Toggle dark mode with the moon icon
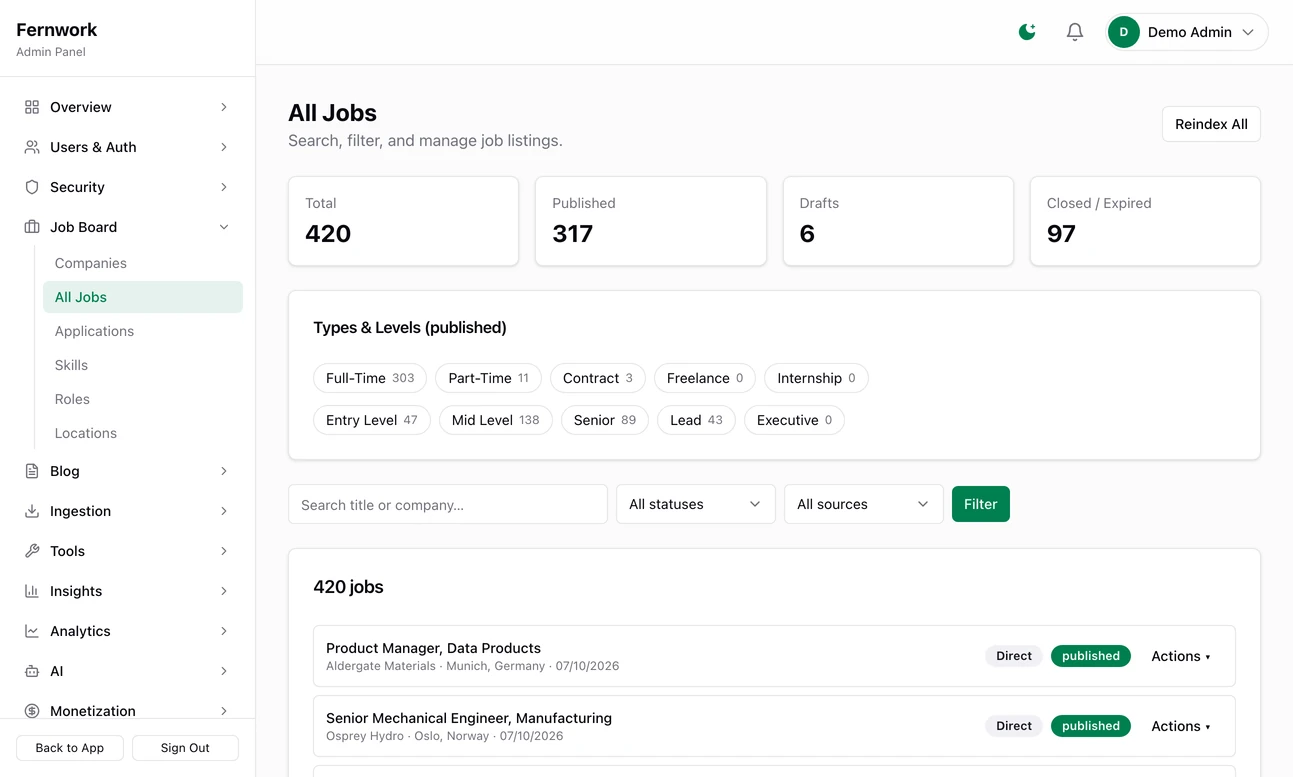Screen dimensions: 1293x777 1027,32
